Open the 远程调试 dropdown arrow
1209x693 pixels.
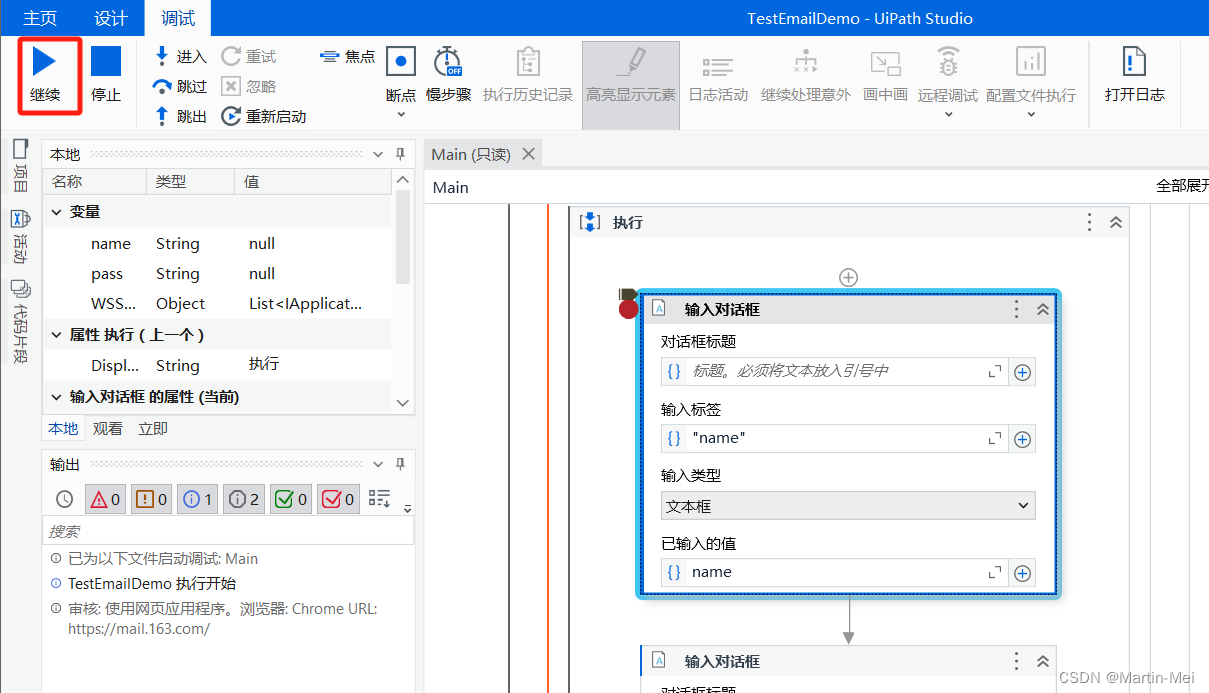(948, 114)
